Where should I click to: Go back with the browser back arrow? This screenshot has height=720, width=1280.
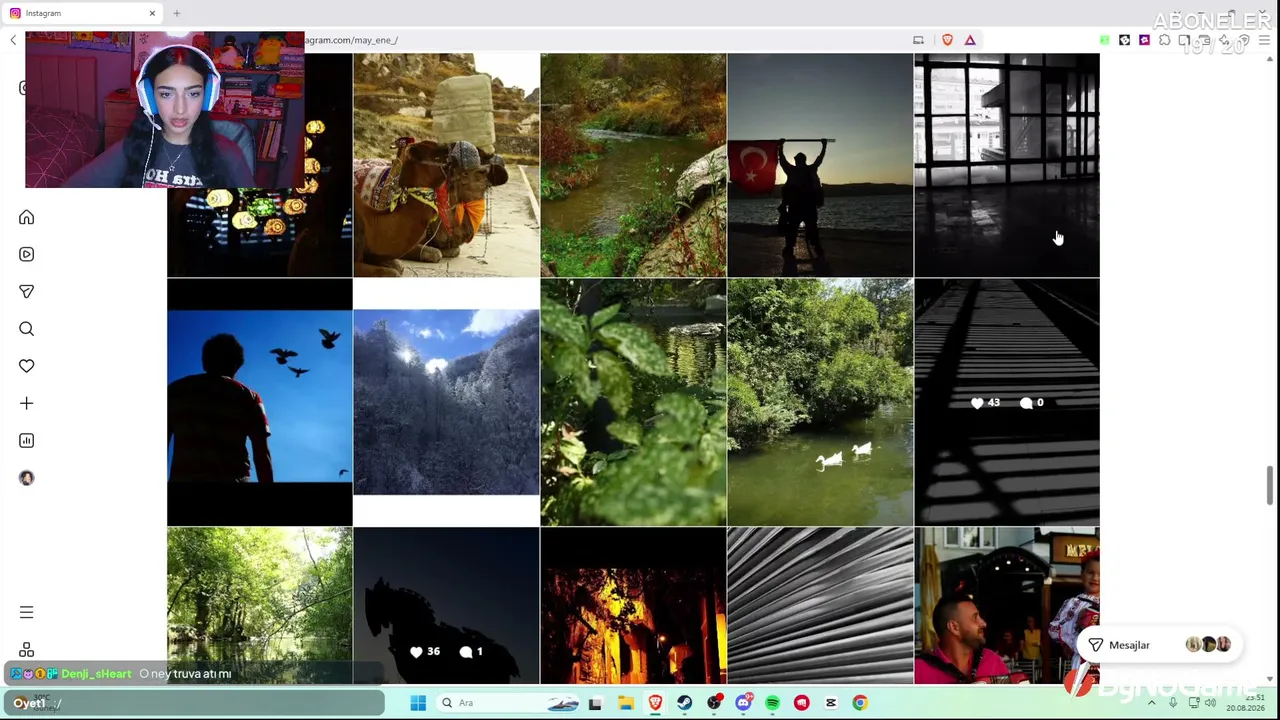(13, 40)
